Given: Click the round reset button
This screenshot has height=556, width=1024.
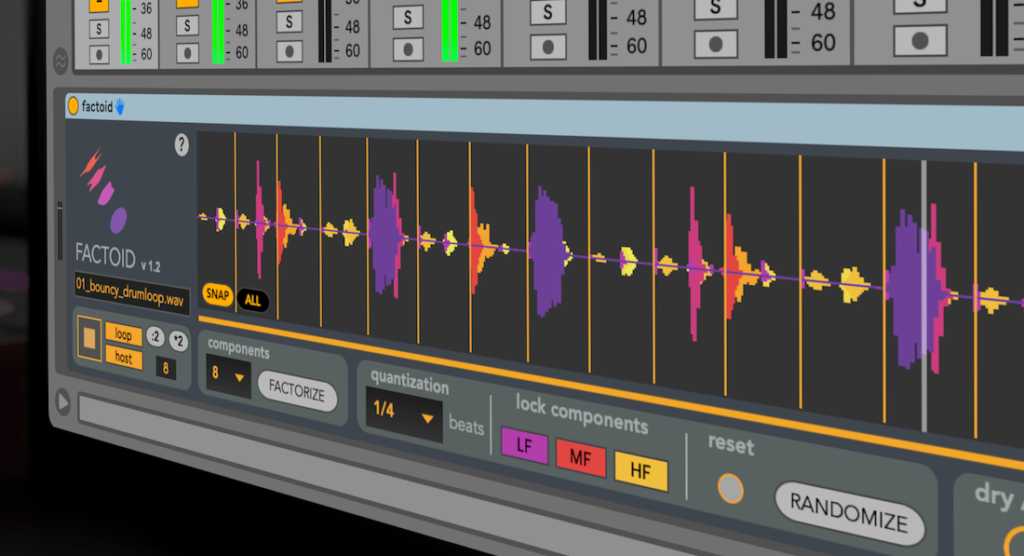Looking at the screenshot, I should 730,489.
